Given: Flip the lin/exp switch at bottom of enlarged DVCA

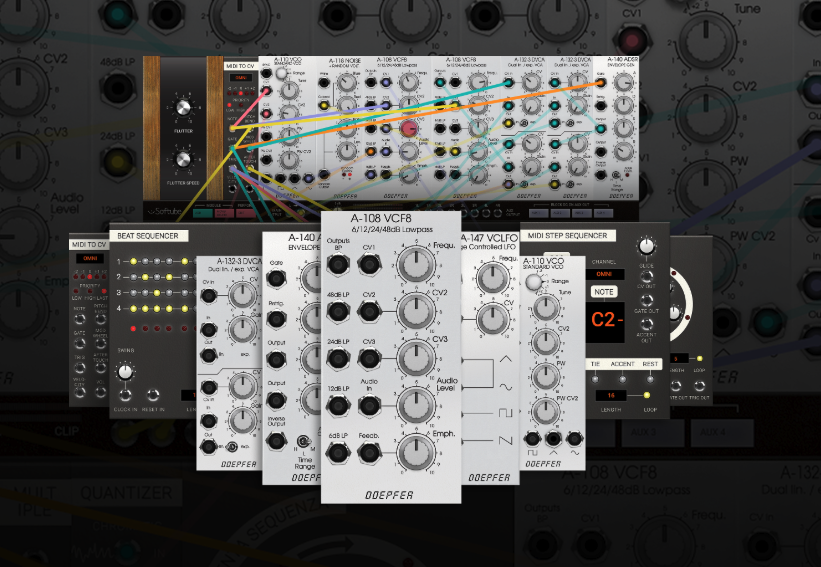Looking at the screenshot, I should 230,447.
